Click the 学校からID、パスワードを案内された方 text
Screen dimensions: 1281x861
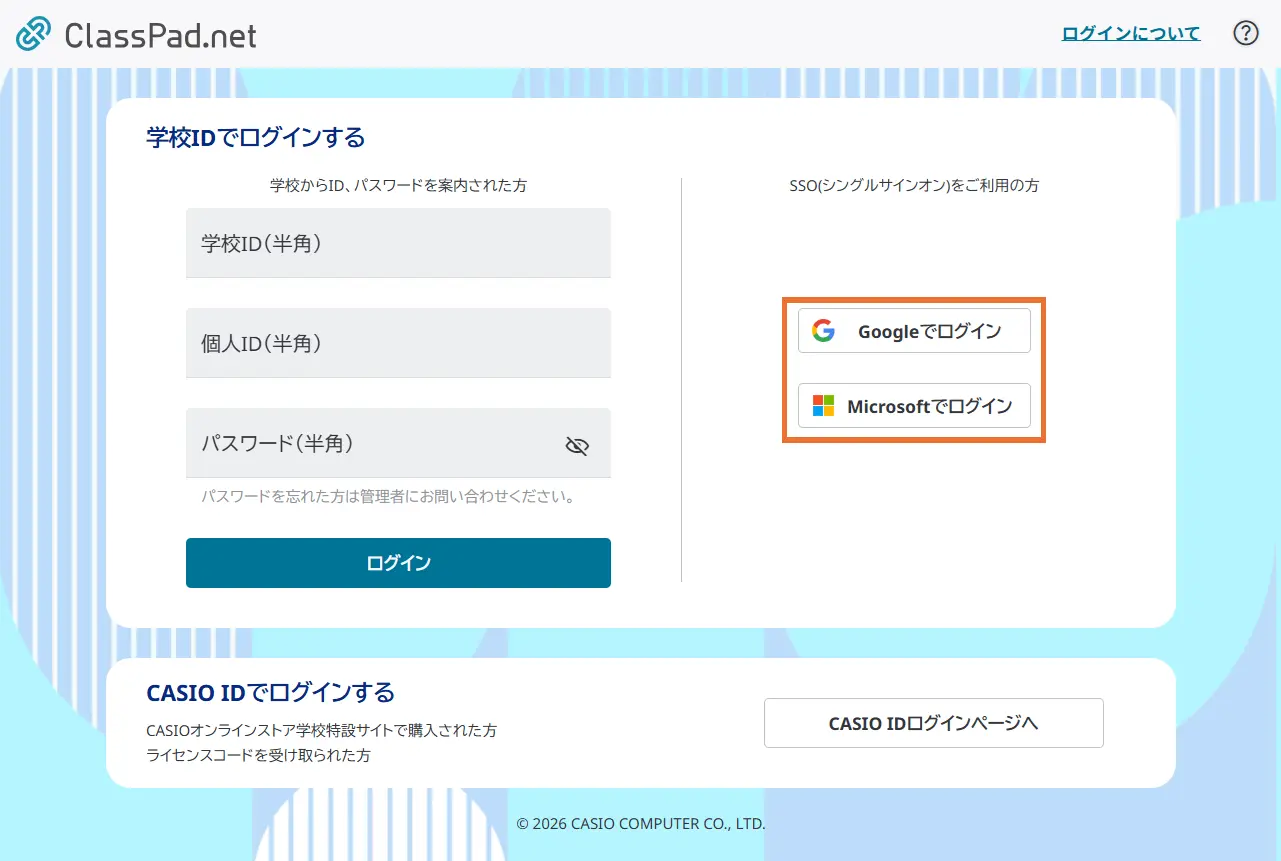pyautogui.click(x=398, y=185)
